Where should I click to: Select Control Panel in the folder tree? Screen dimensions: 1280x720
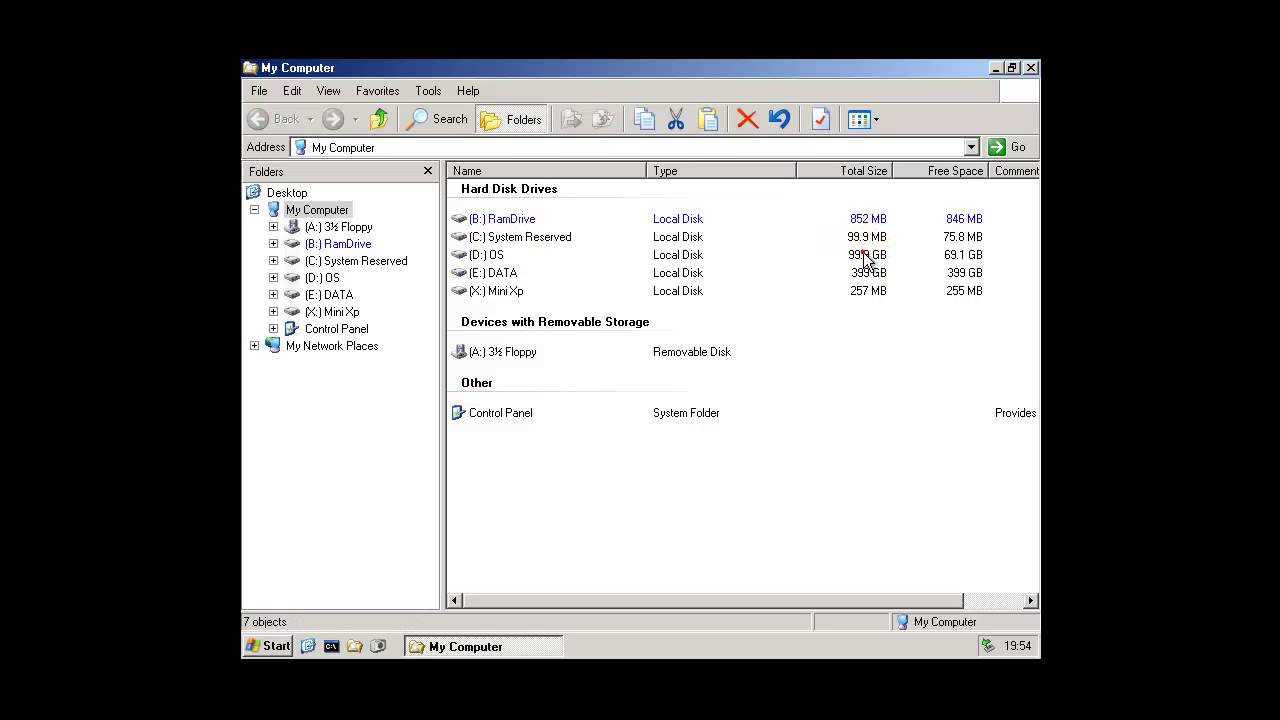[x=336, y=329]
